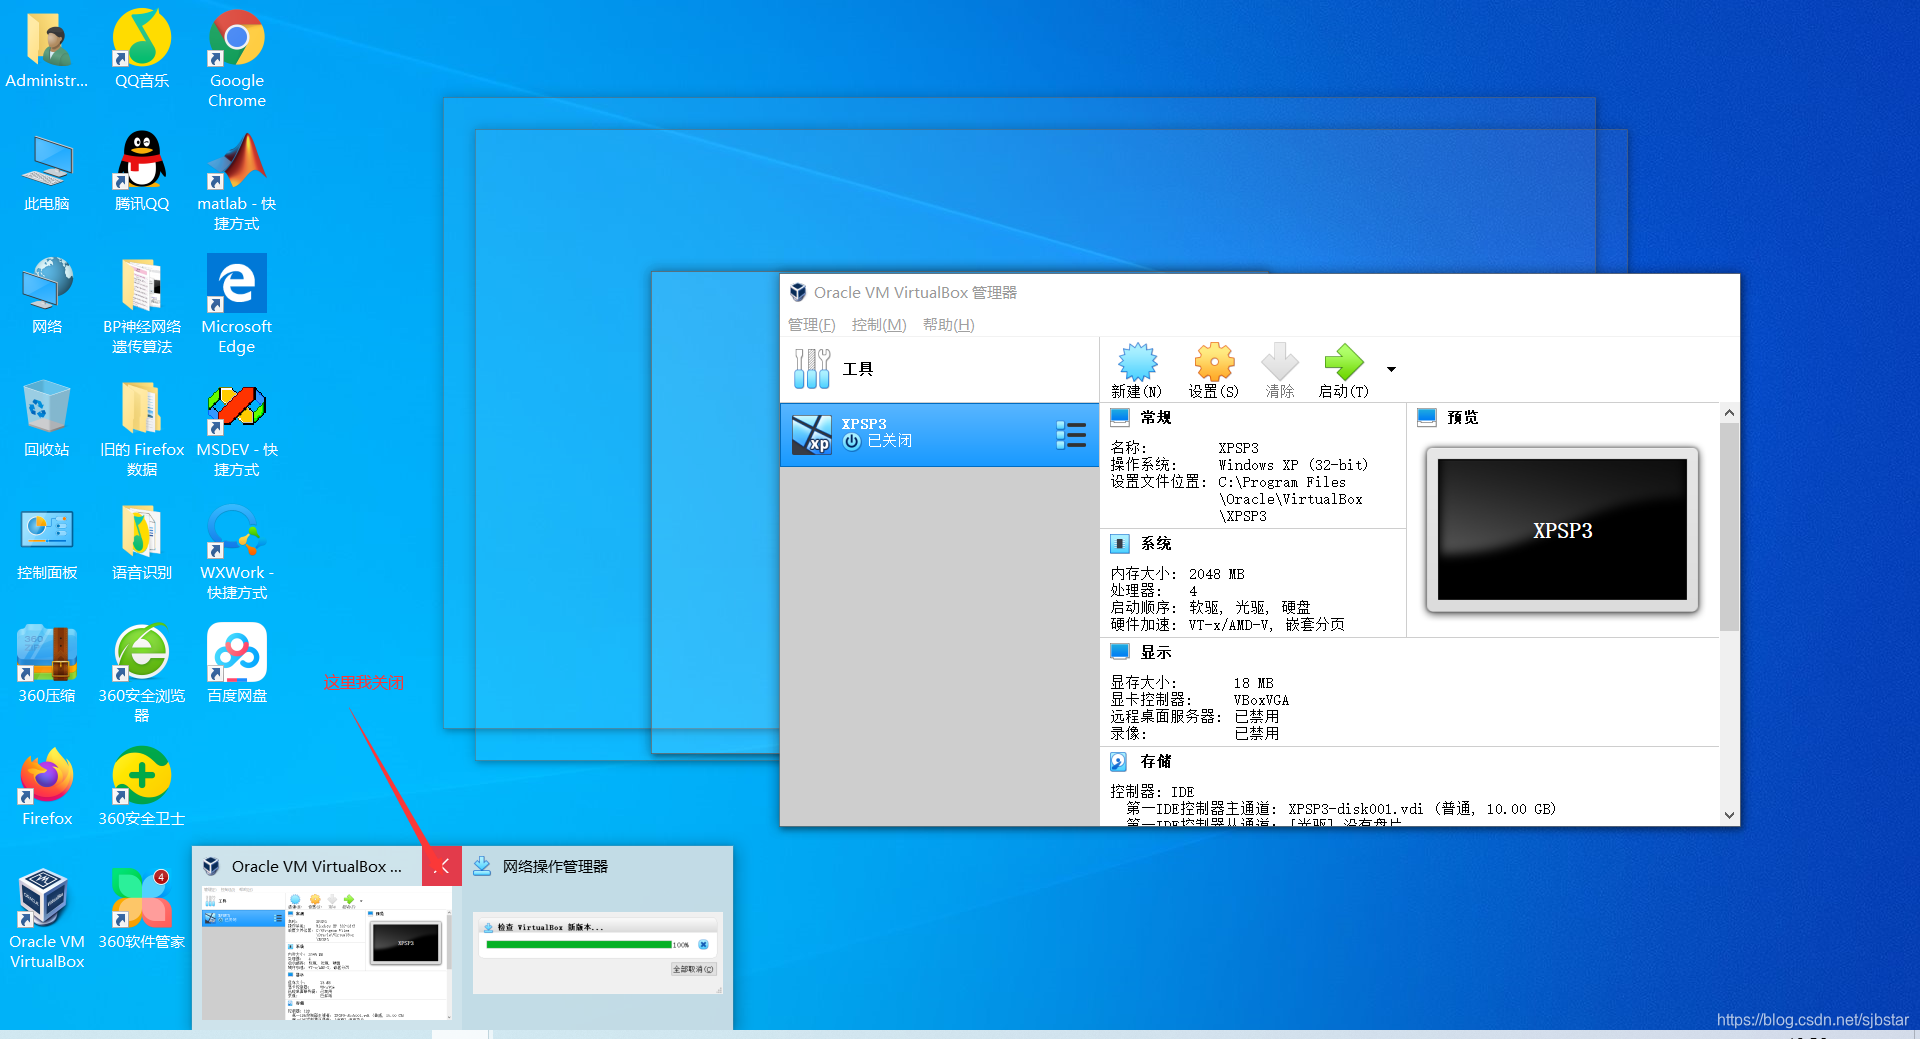The image size is (1920, 1039).
Task: Click the 存储 section header
Action: (1155, 762)
